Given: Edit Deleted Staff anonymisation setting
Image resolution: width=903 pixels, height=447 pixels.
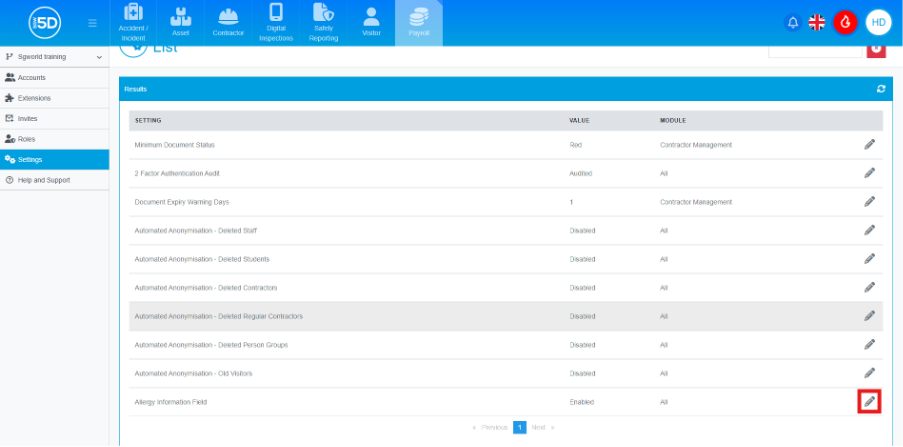Looking at the screenshot, I should pos(870,230).
